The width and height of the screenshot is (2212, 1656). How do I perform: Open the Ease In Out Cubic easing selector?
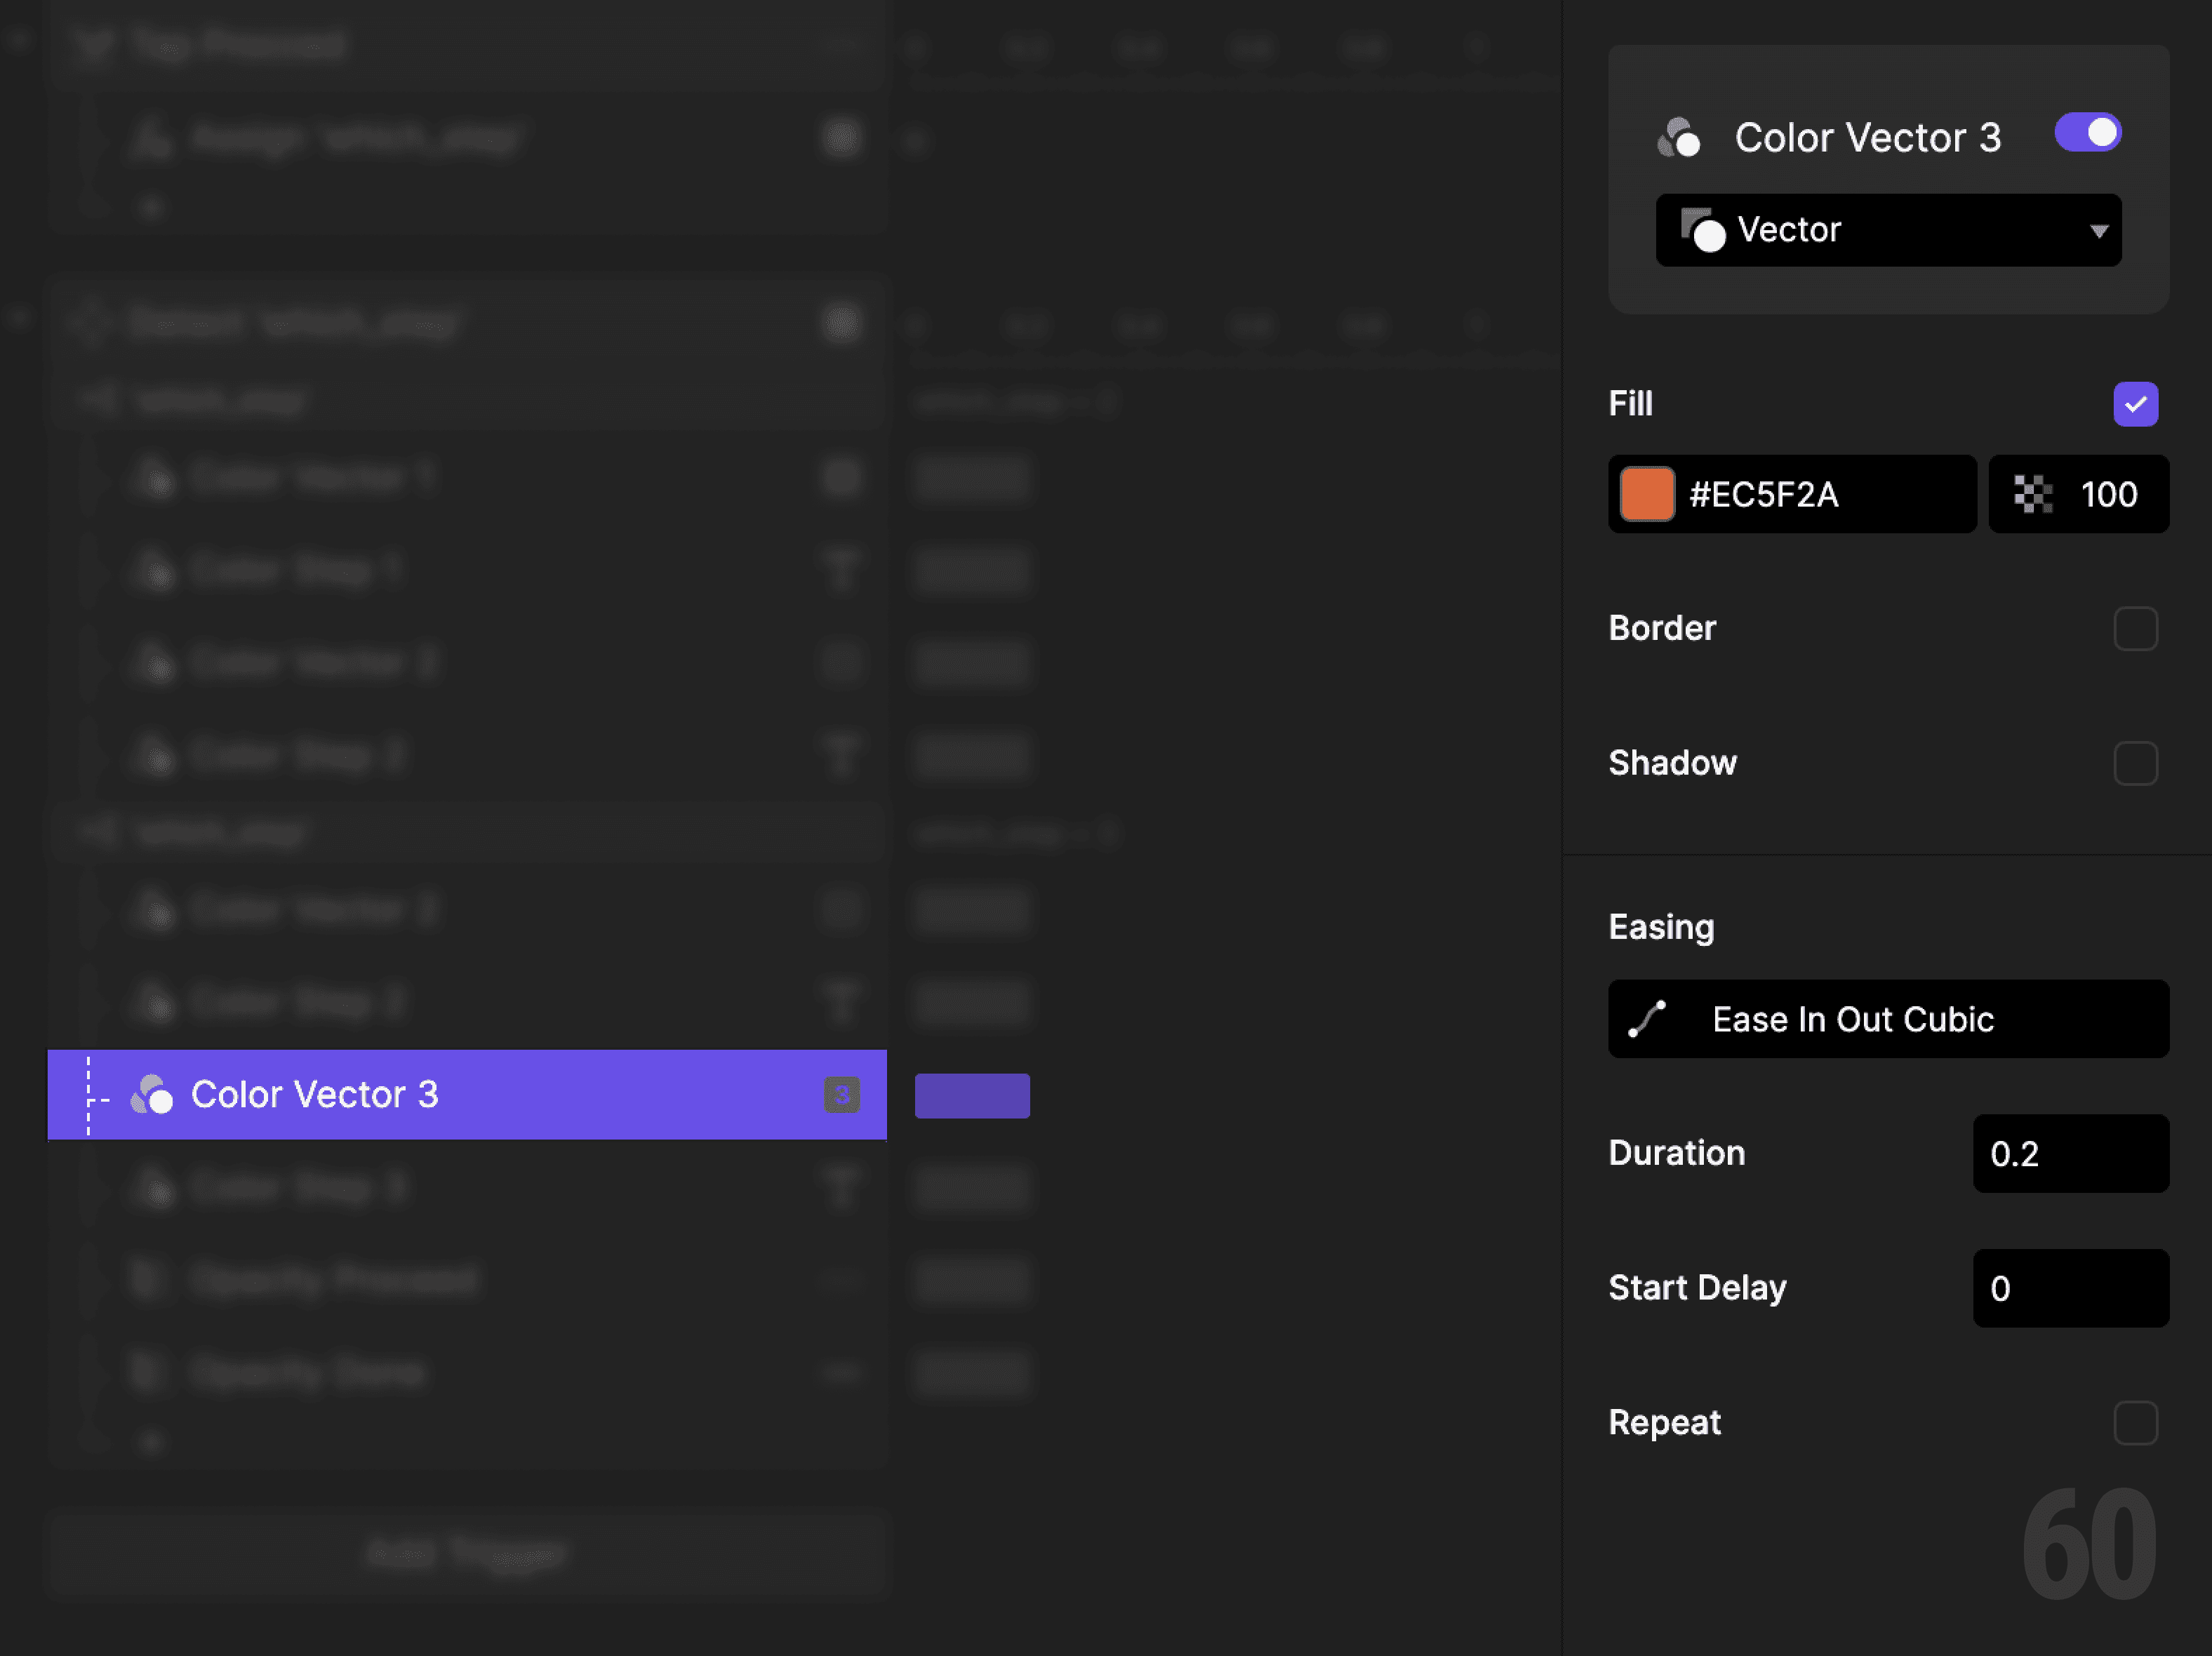click(x=1888, y=1019)
